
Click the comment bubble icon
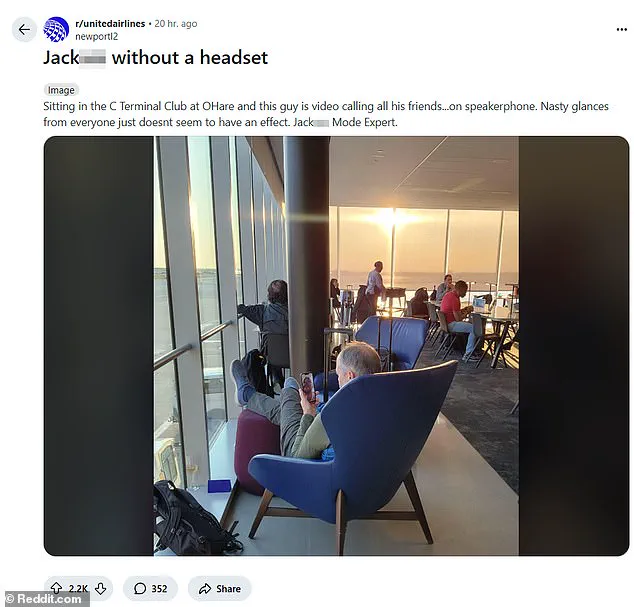pyautogui.click(x=139, y=588)
